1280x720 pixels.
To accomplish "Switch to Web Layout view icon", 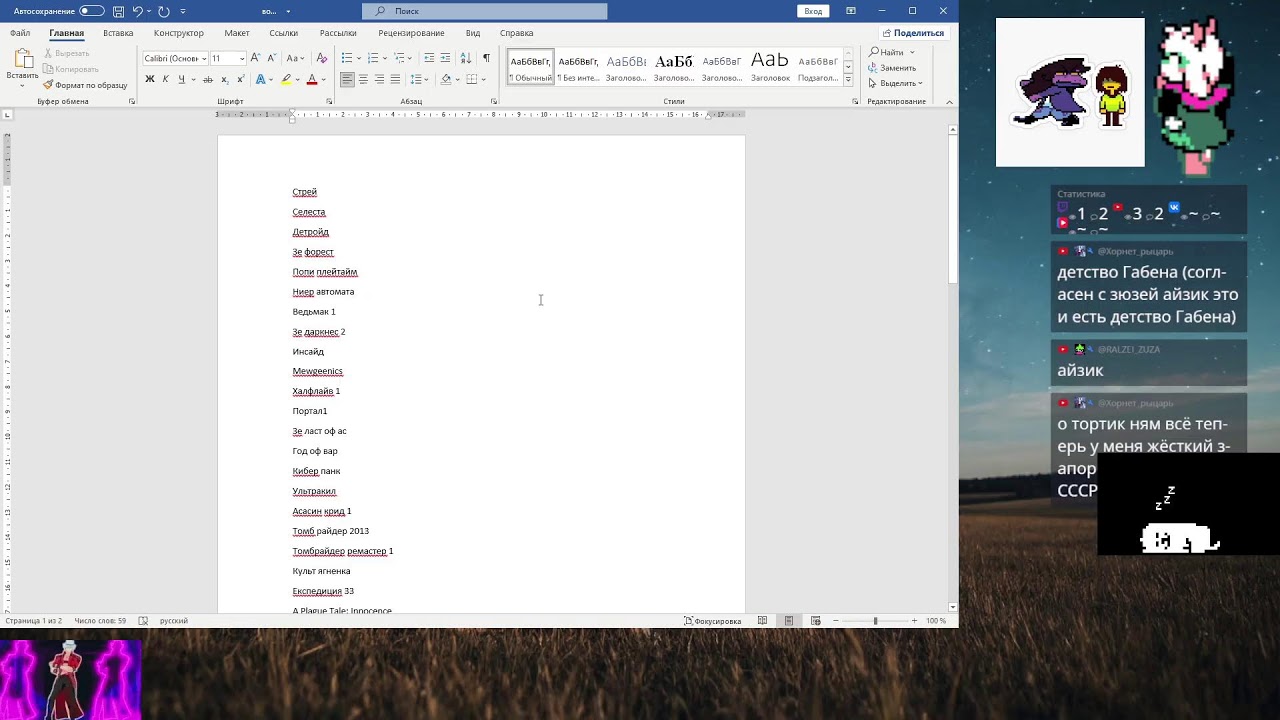I will 816,621.
